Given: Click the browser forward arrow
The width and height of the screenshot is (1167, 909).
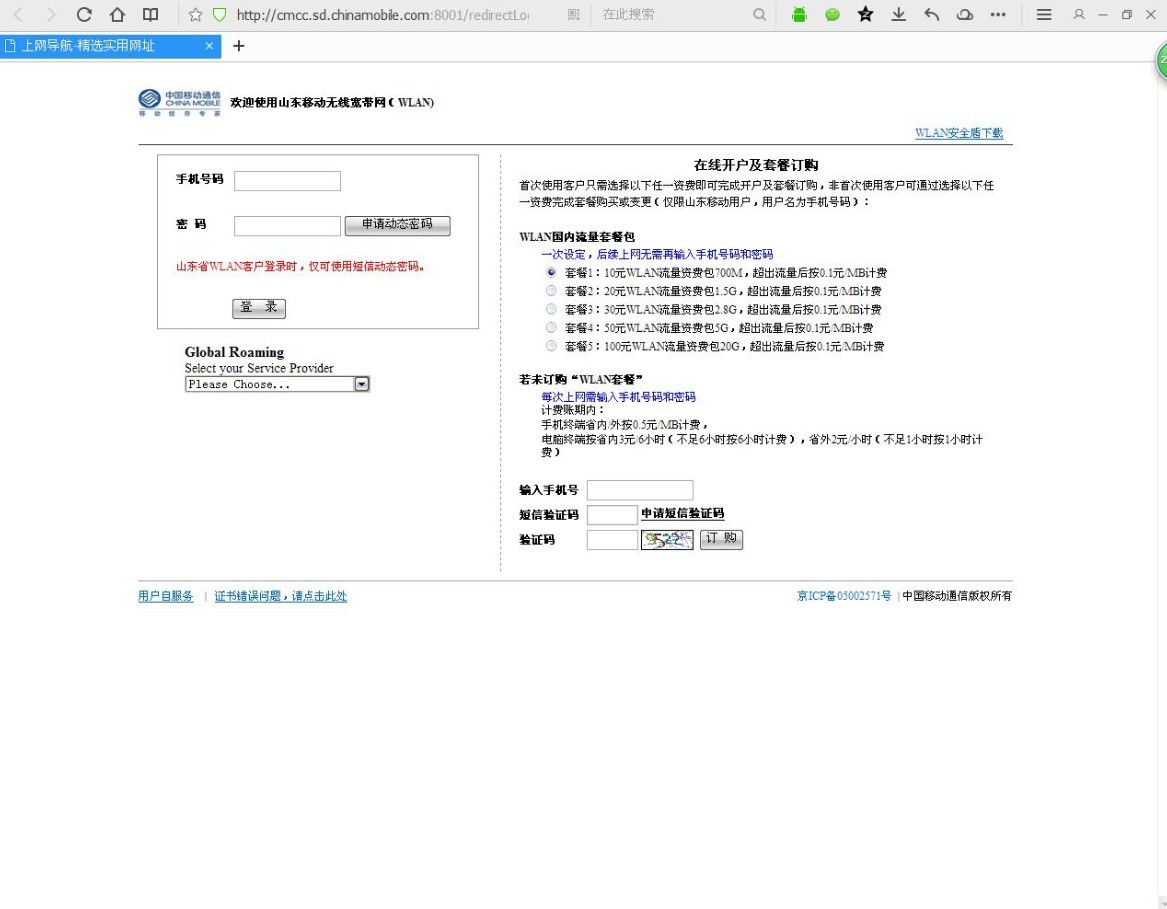Looking at the screenshot, I should tap(51, 15).
